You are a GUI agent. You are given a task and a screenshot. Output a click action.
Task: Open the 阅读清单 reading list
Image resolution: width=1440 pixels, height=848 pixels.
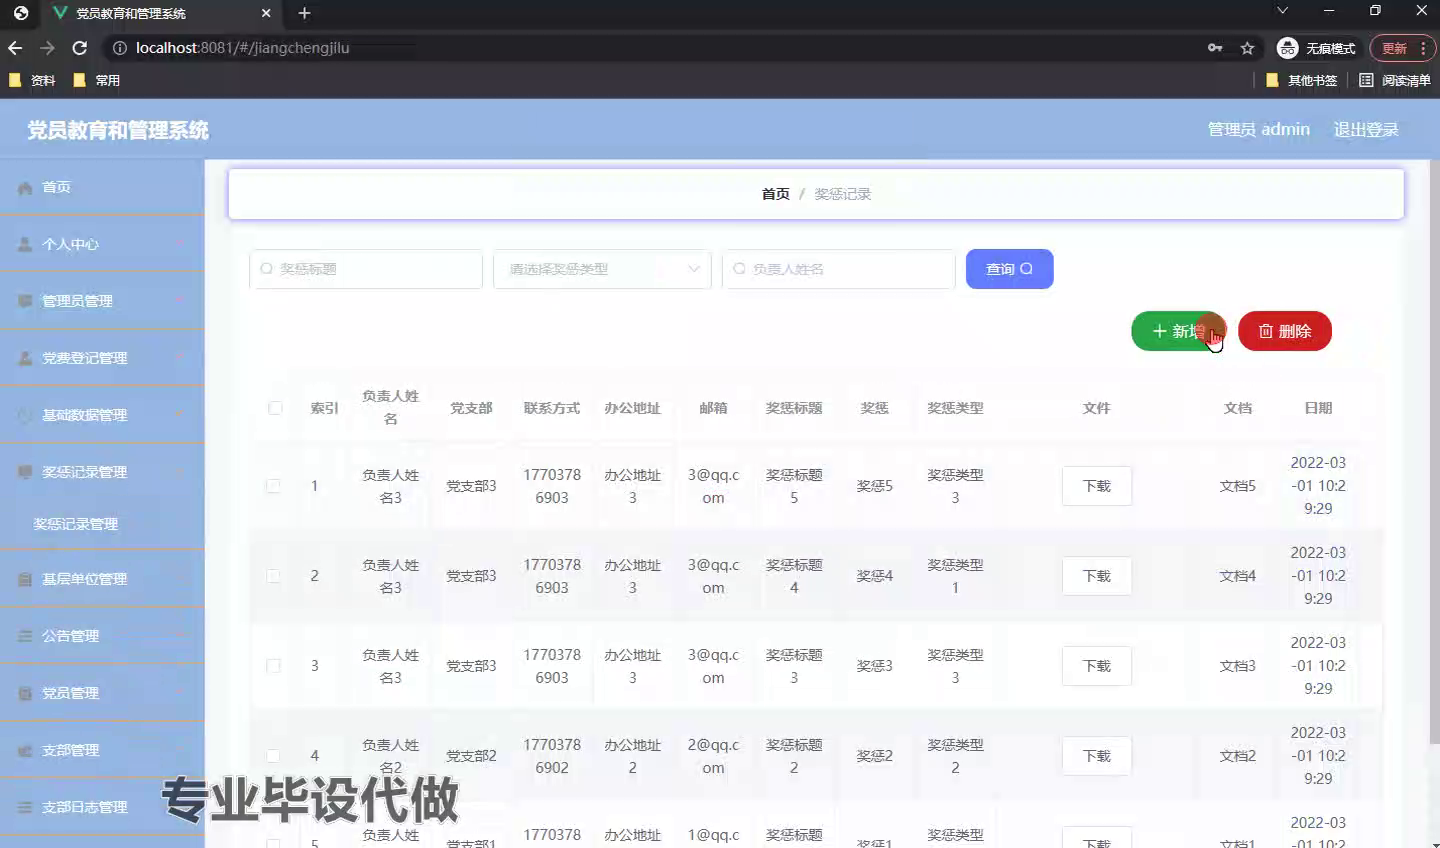pos(1395,80)
